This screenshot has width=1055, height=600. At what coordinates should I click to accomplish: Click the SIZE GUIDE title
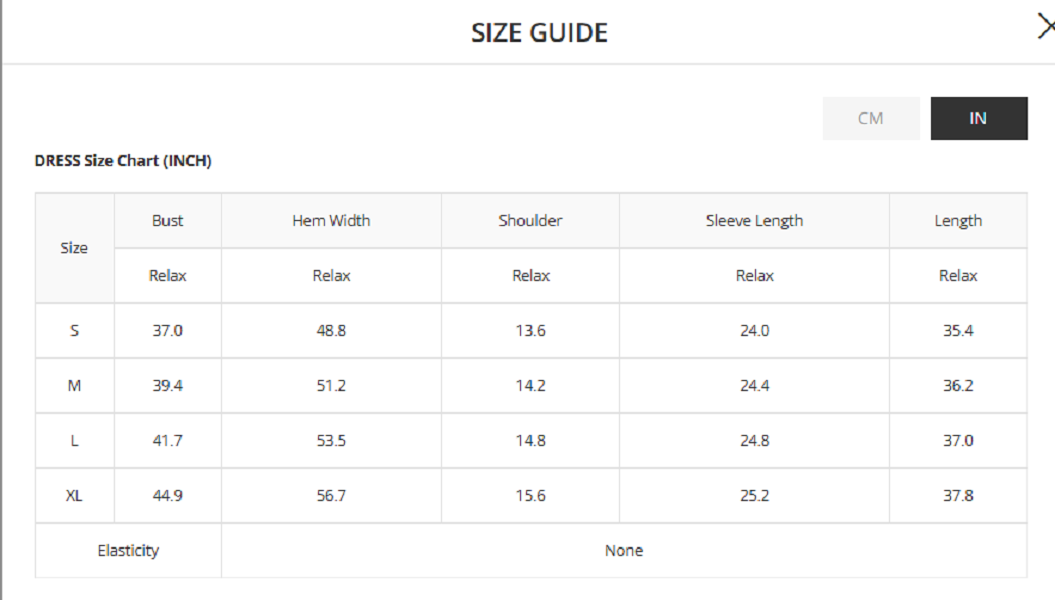[539, 33]
